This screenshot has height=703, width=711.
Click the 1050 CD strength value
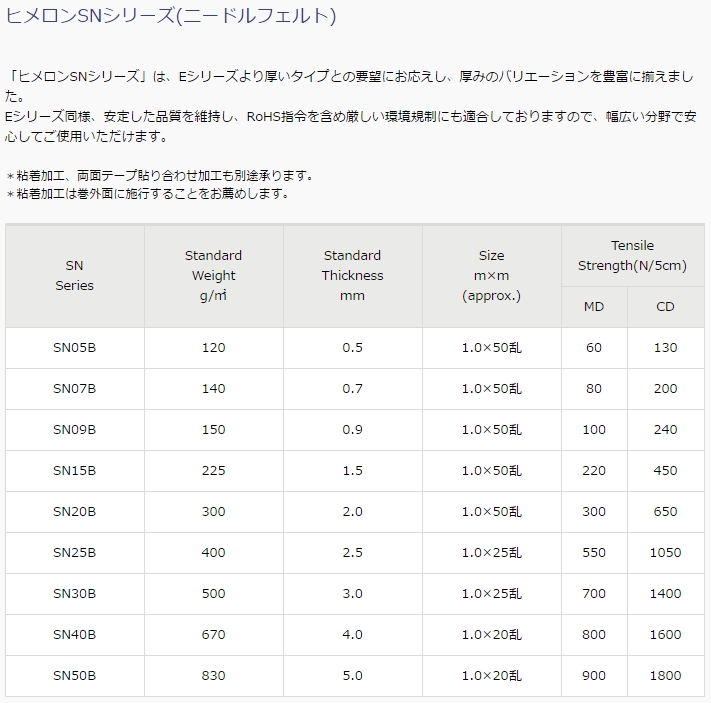tap(665, 553)
